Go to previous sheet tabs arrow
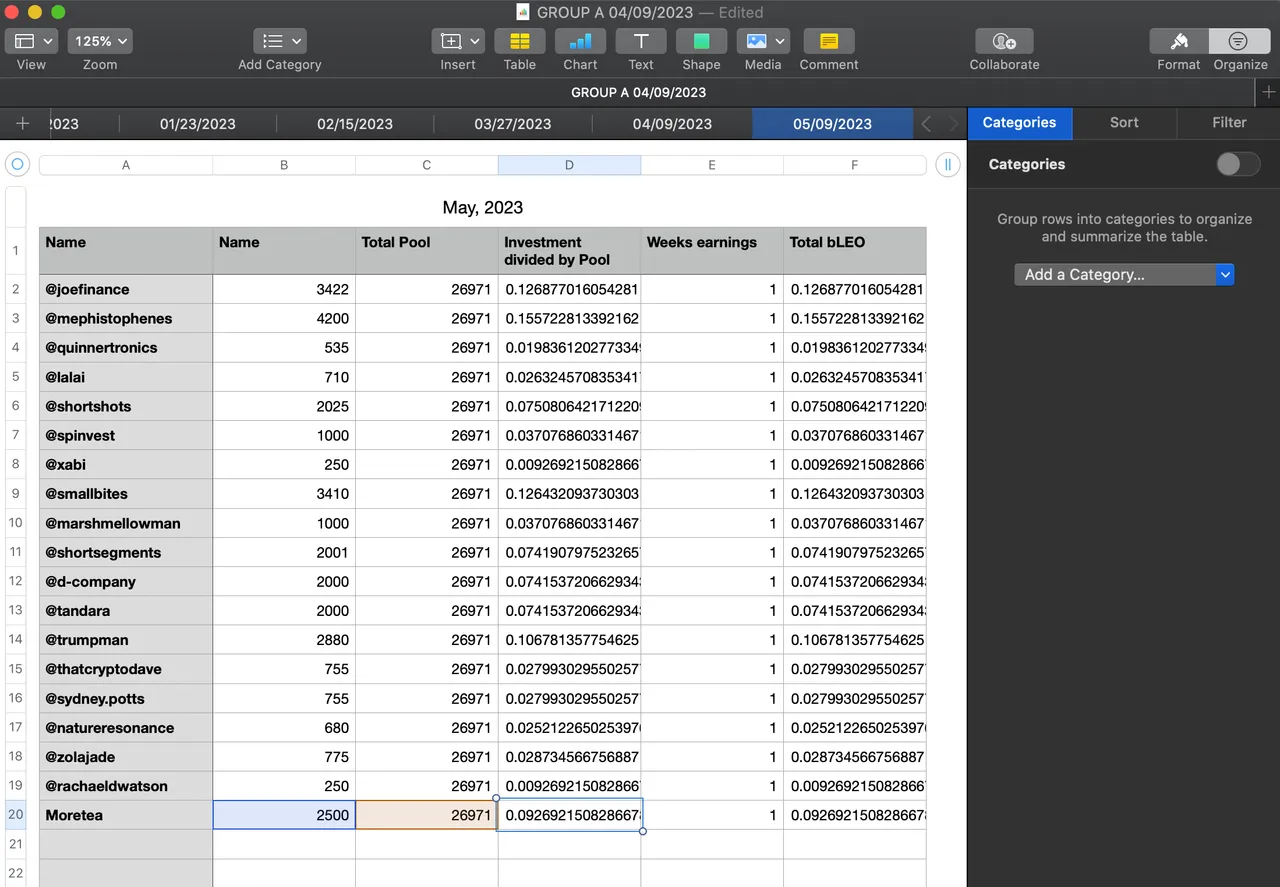 pos(927,124)
